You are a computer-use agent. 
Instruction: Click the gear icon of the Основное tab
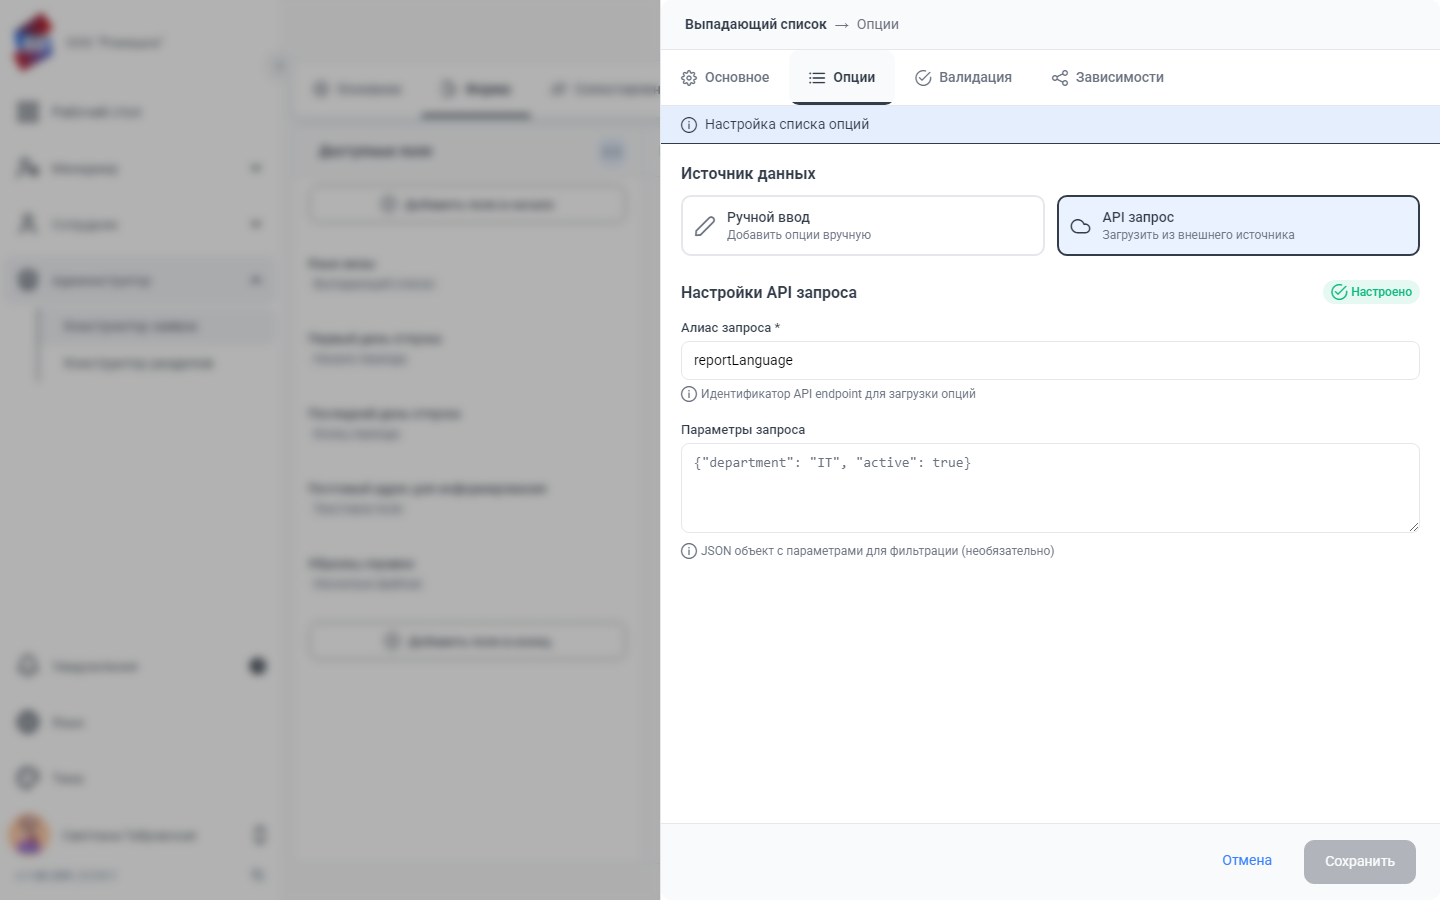coord(689,78)
